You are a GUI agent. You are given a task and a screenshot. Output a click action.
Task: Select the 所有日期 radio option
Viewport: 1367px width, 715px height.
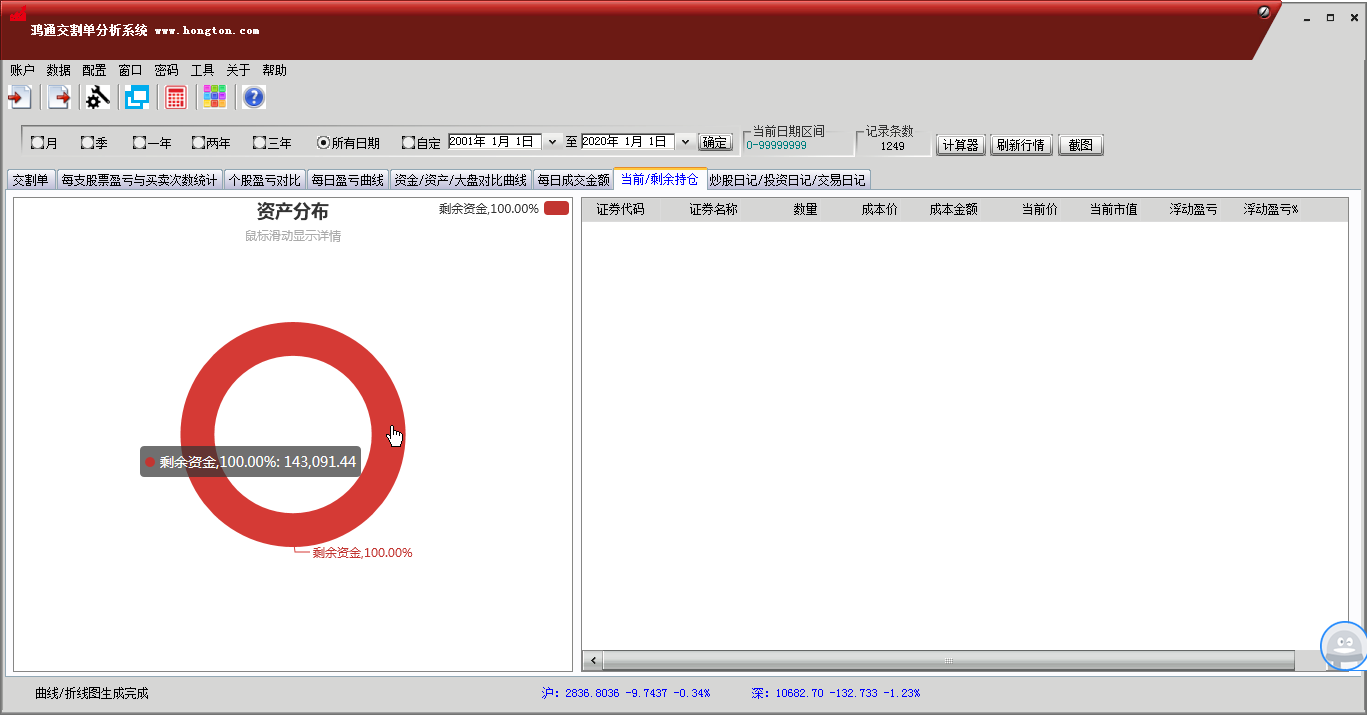348,143
